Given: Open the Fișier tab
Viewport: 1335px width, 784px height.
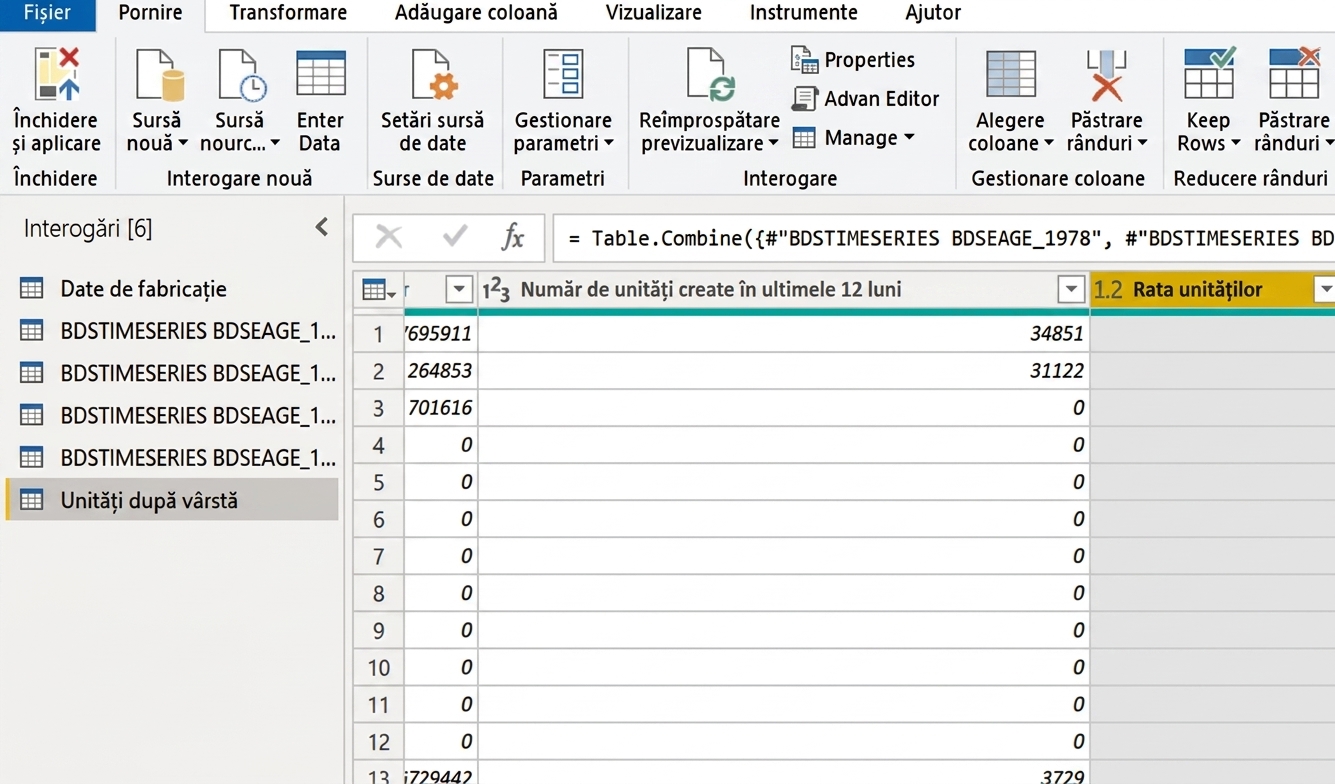Looking at the screenshot, I should 47,13.
